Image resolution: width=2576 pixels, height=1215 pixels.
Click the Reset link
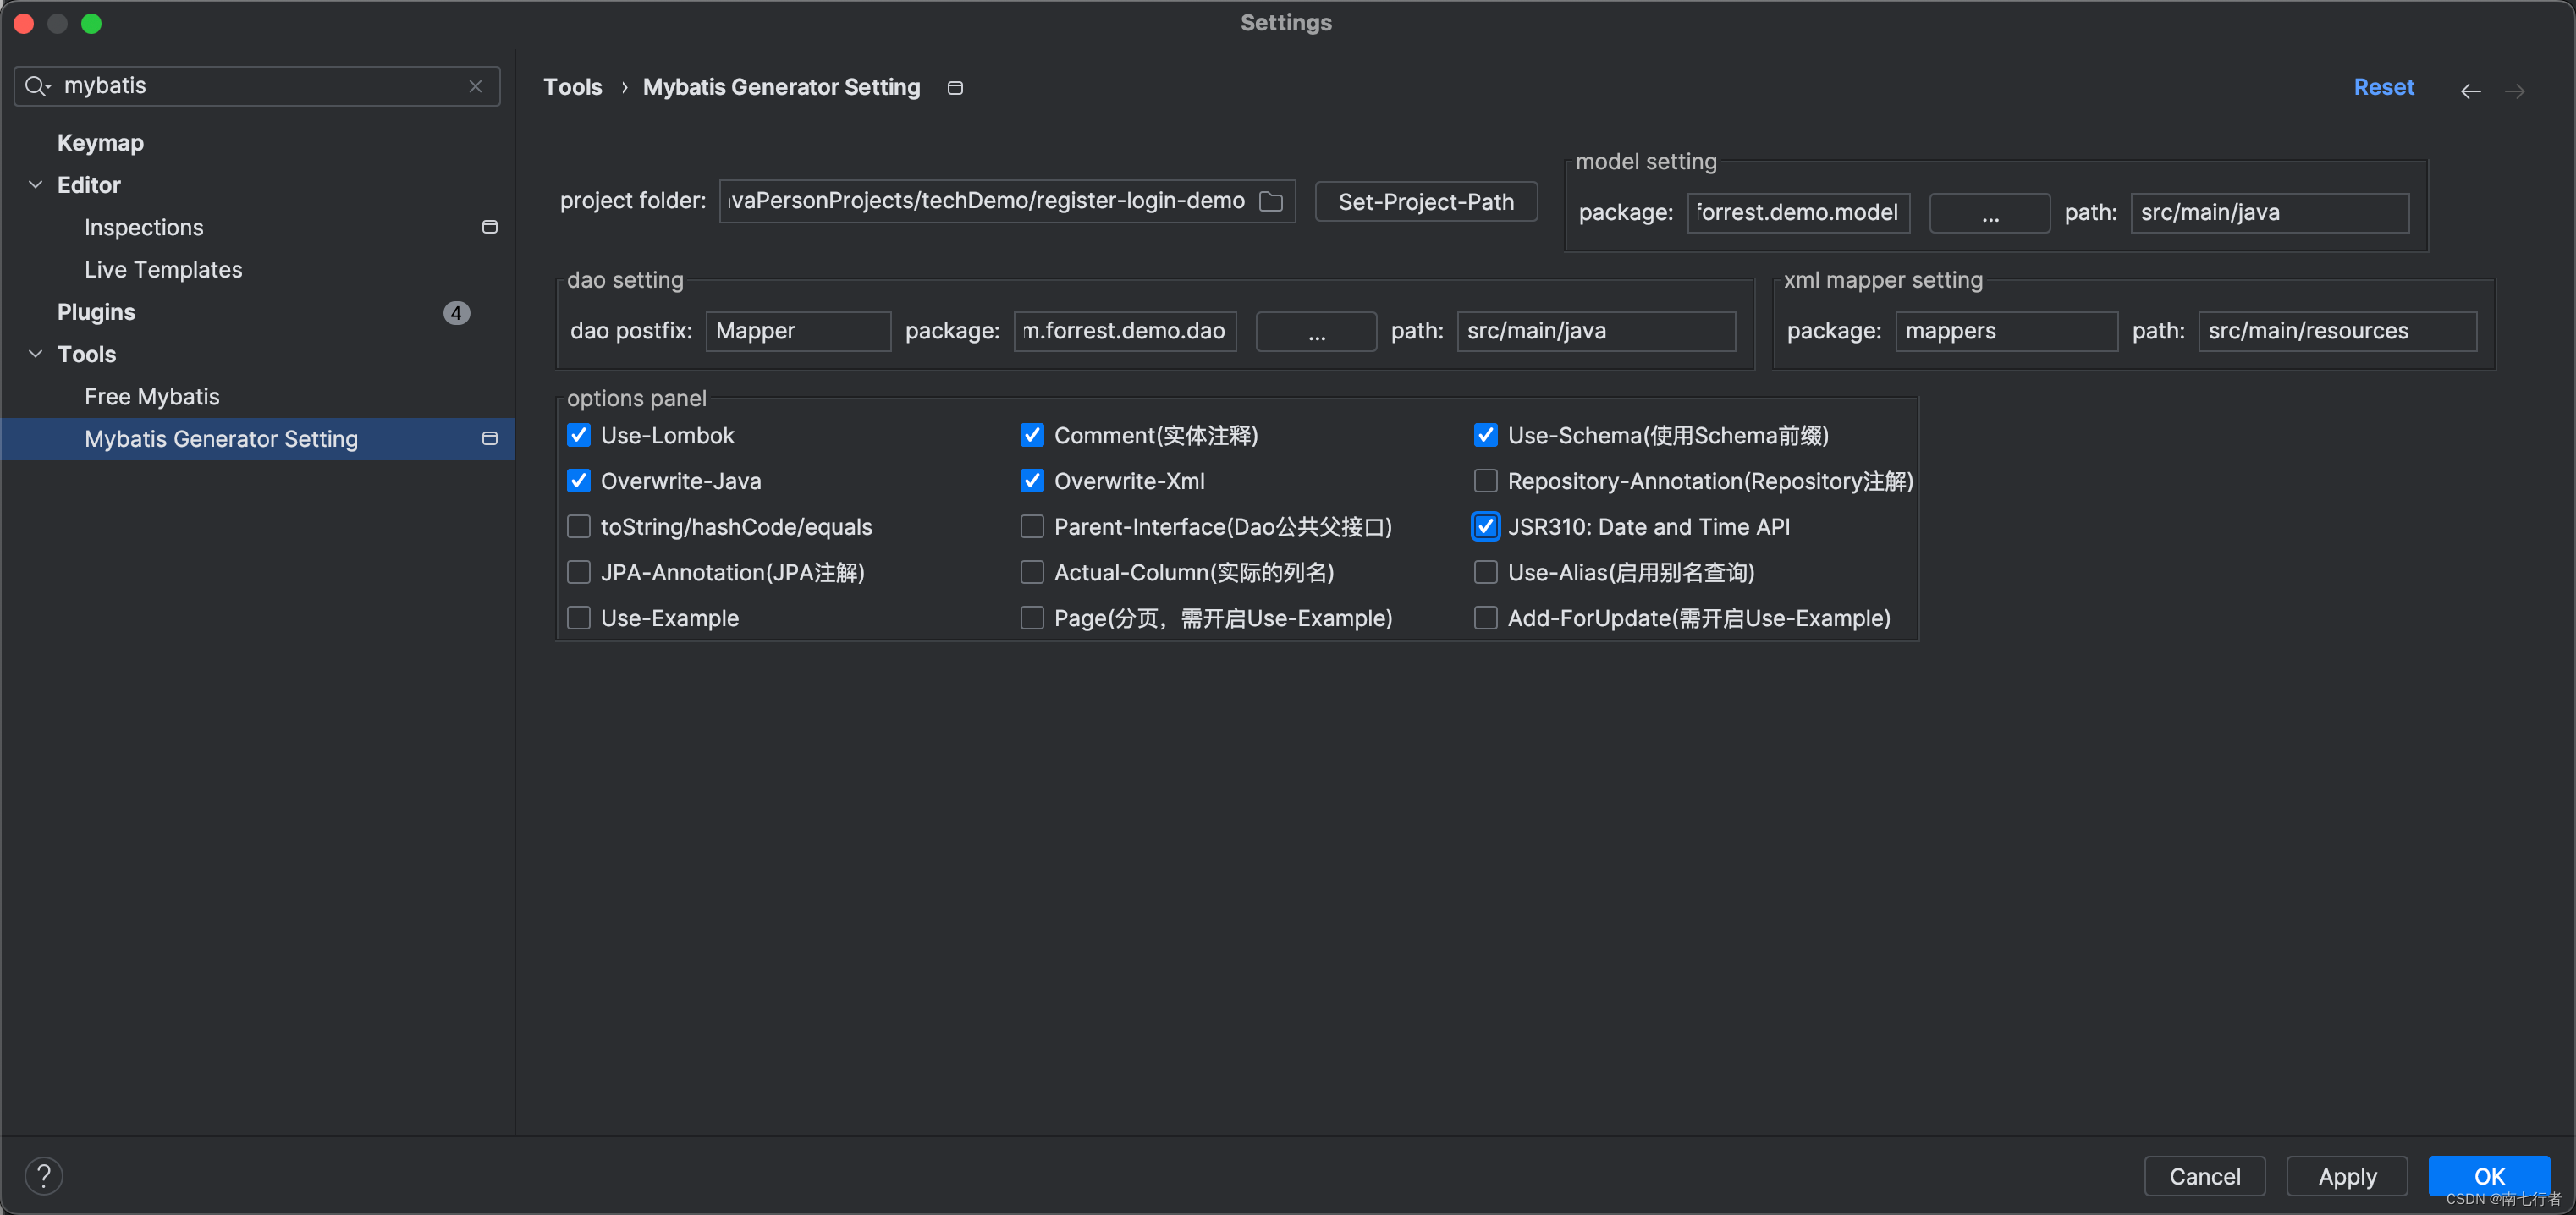(2383, 87)
